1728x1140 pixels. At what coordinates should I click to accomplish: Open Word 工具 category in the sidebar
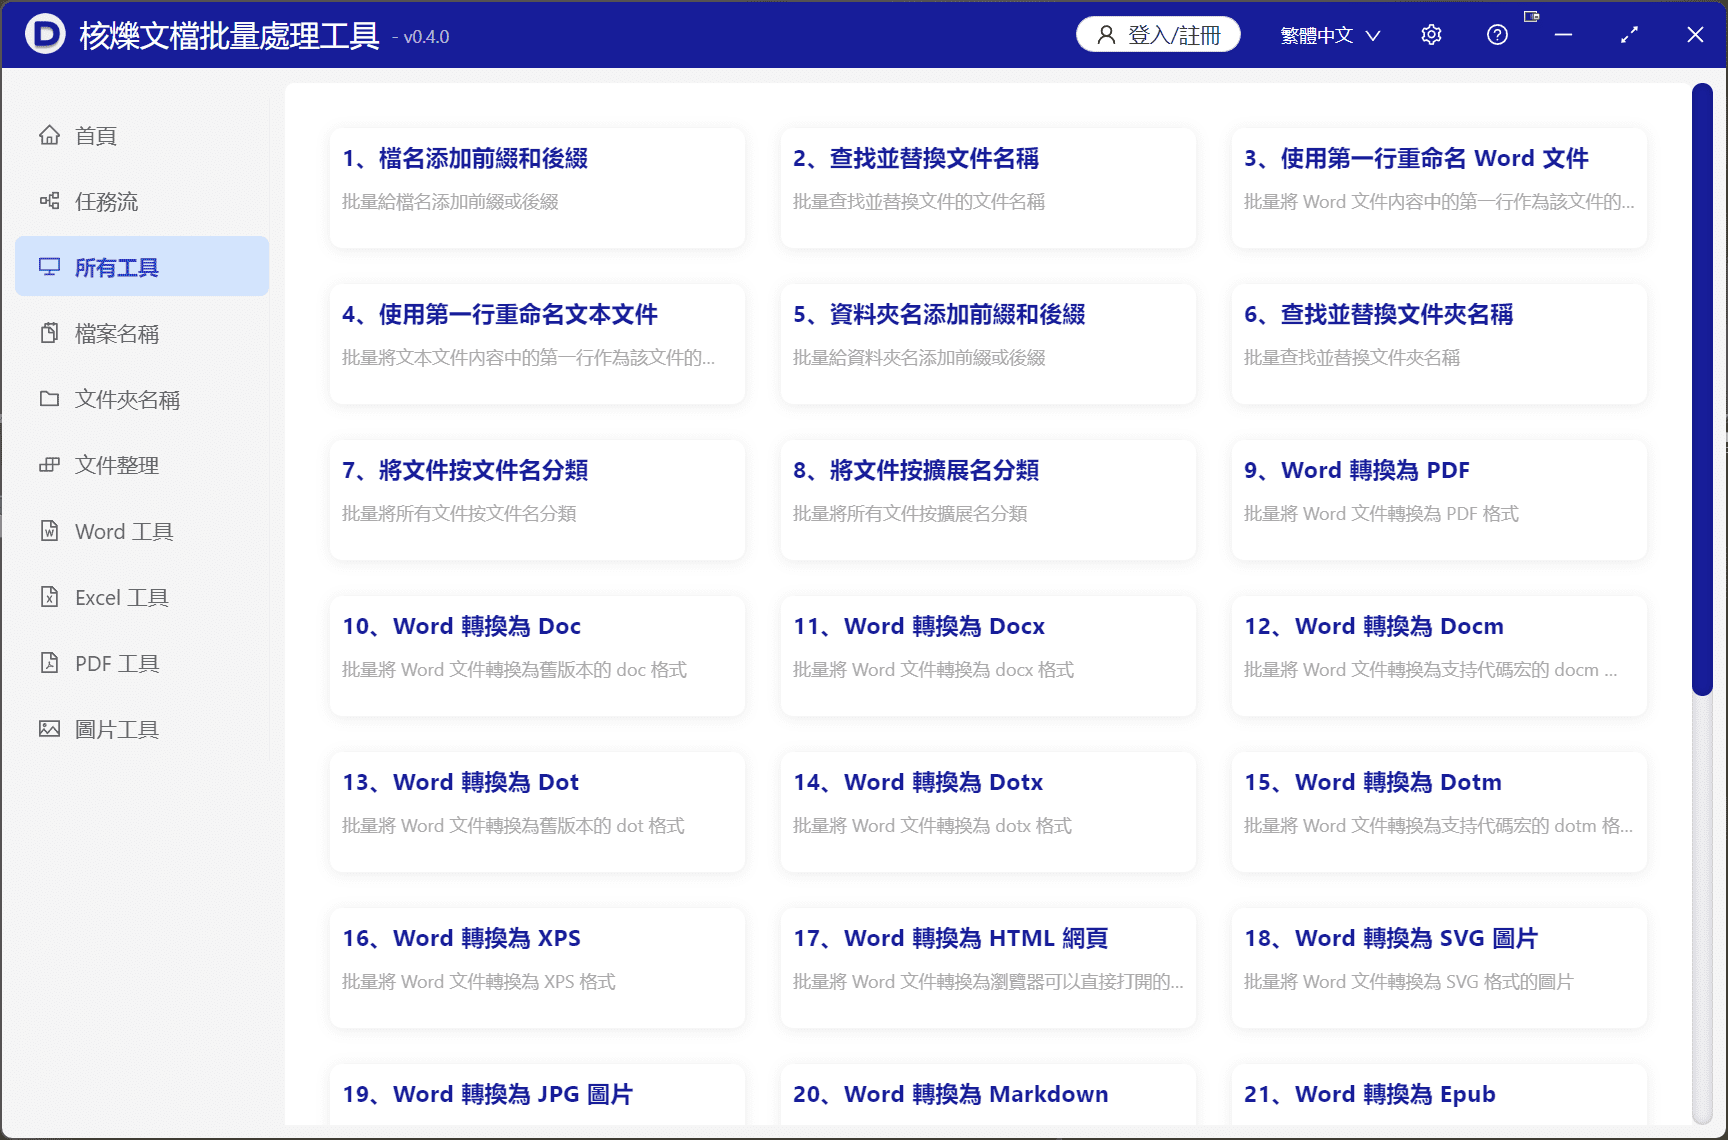pos(142,531)
